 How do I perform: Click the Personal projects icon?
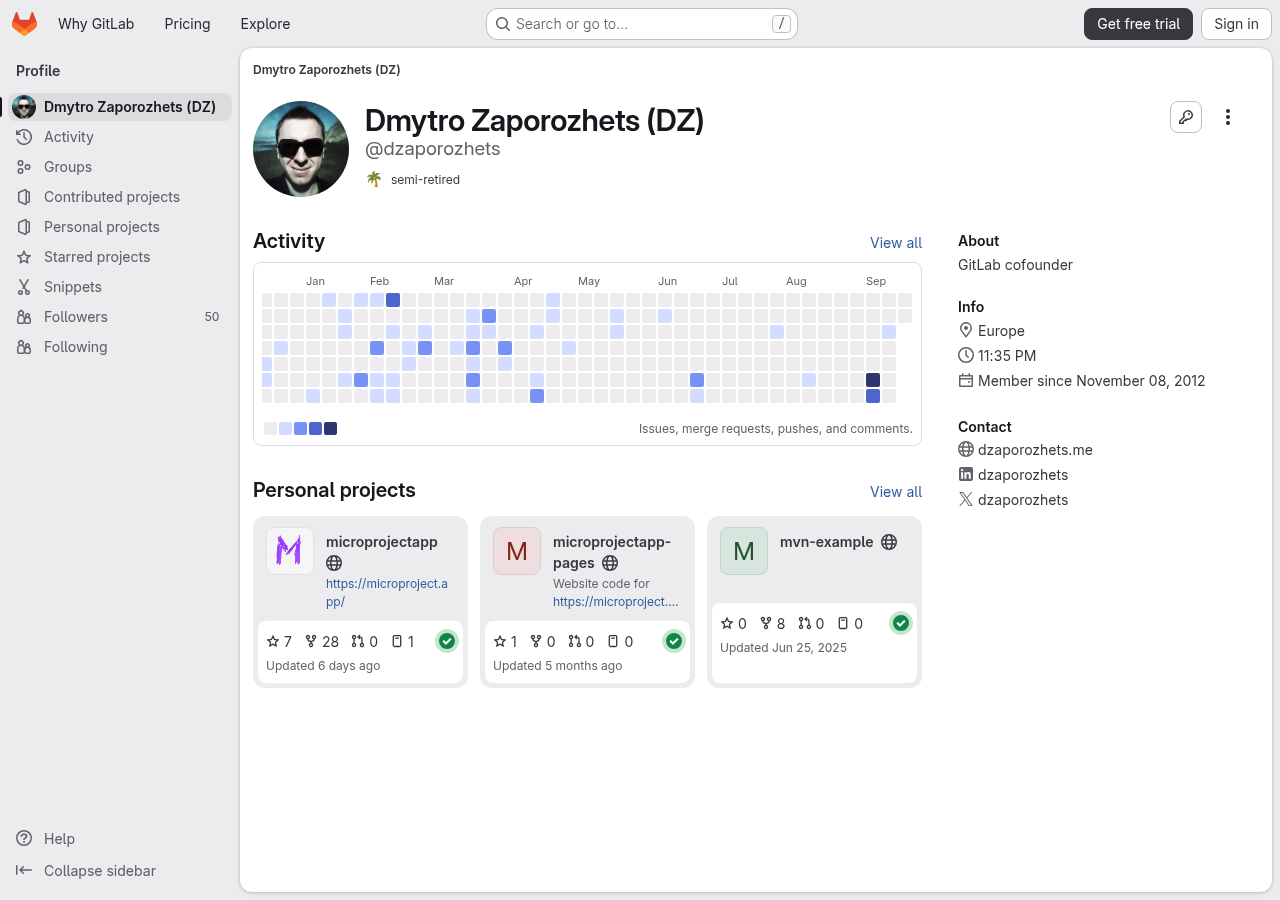(x=24, y=227)
